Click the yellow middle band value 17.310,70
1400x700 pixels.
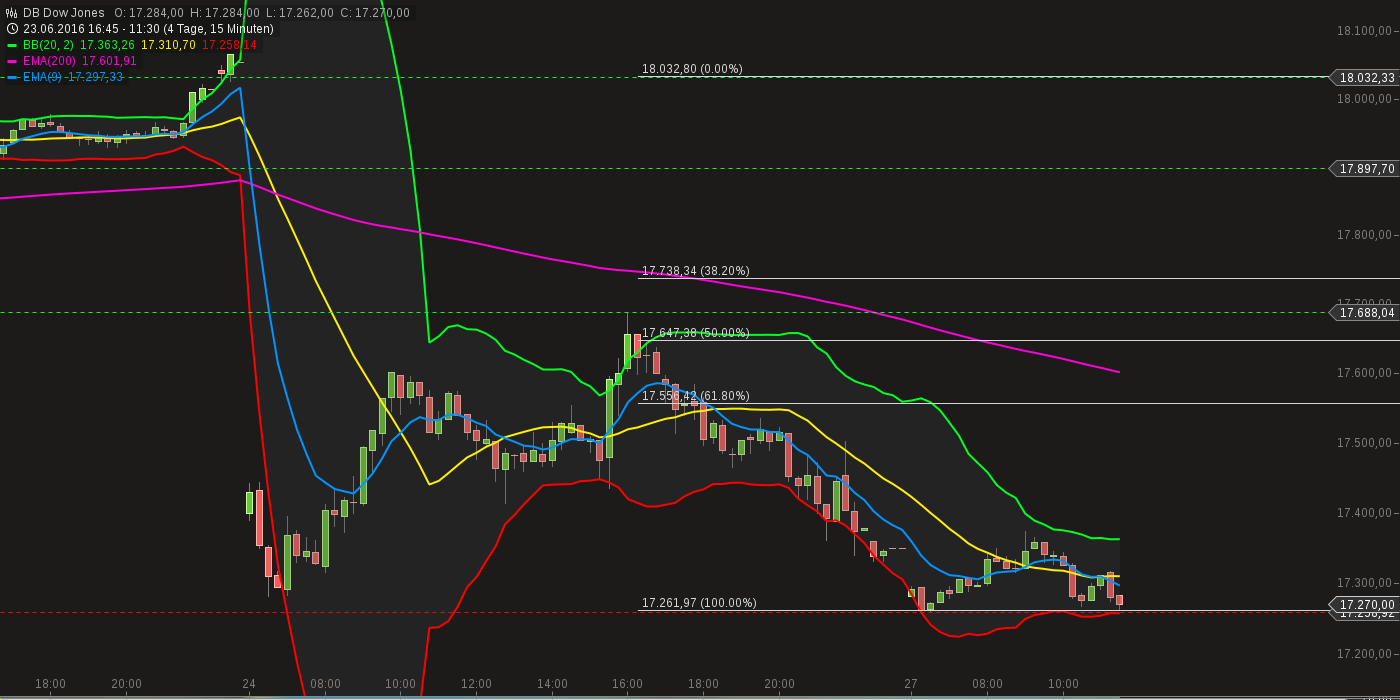(x=168, y=45)
